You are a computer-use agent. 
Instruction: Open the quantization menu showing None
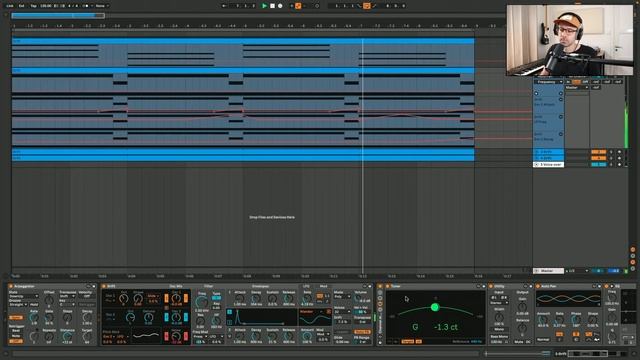tap(102, 6)
